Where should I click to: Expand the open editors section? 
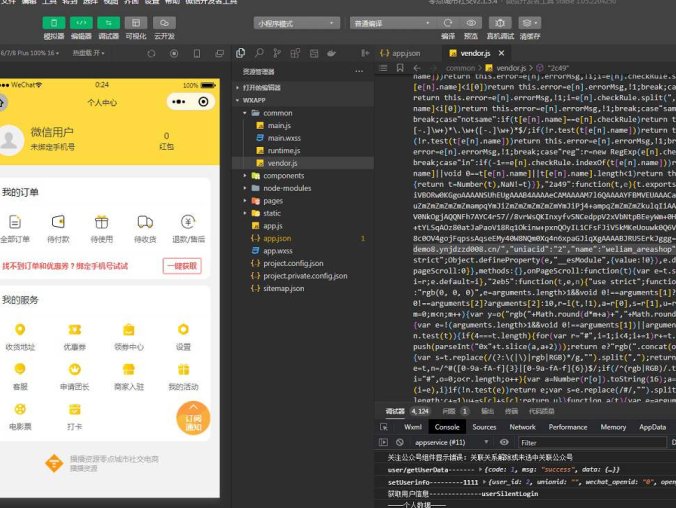[303, 88]
